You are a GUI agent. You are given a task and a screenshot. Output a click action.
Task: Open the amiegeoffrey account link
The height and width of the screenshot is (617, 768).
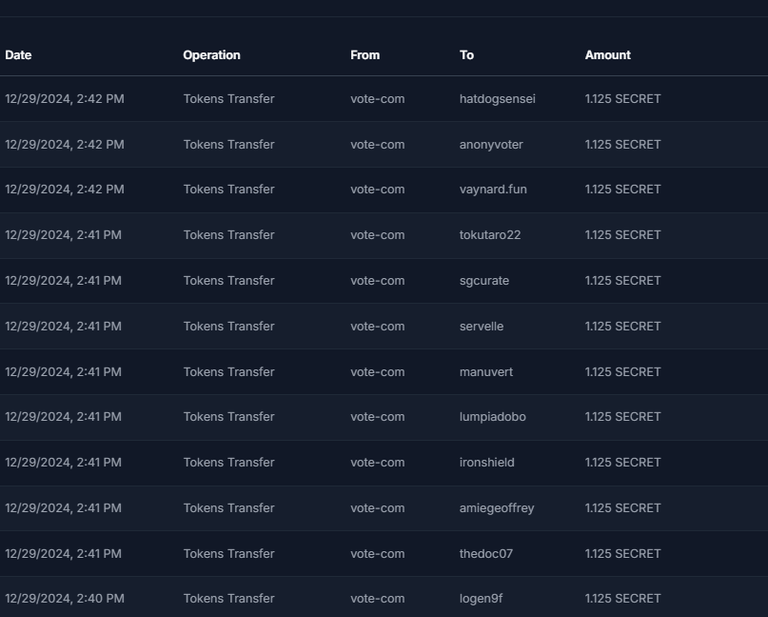496,508
